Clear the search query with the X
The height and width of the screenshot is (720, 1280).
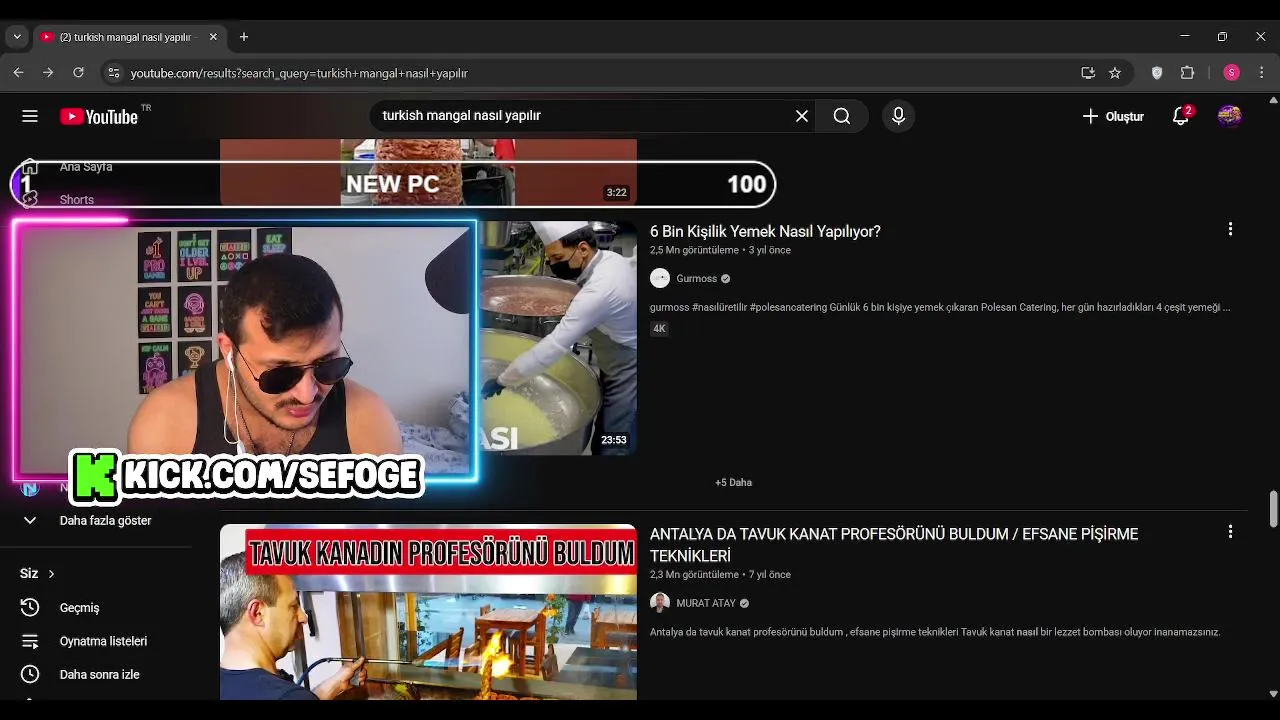(802, 116)
